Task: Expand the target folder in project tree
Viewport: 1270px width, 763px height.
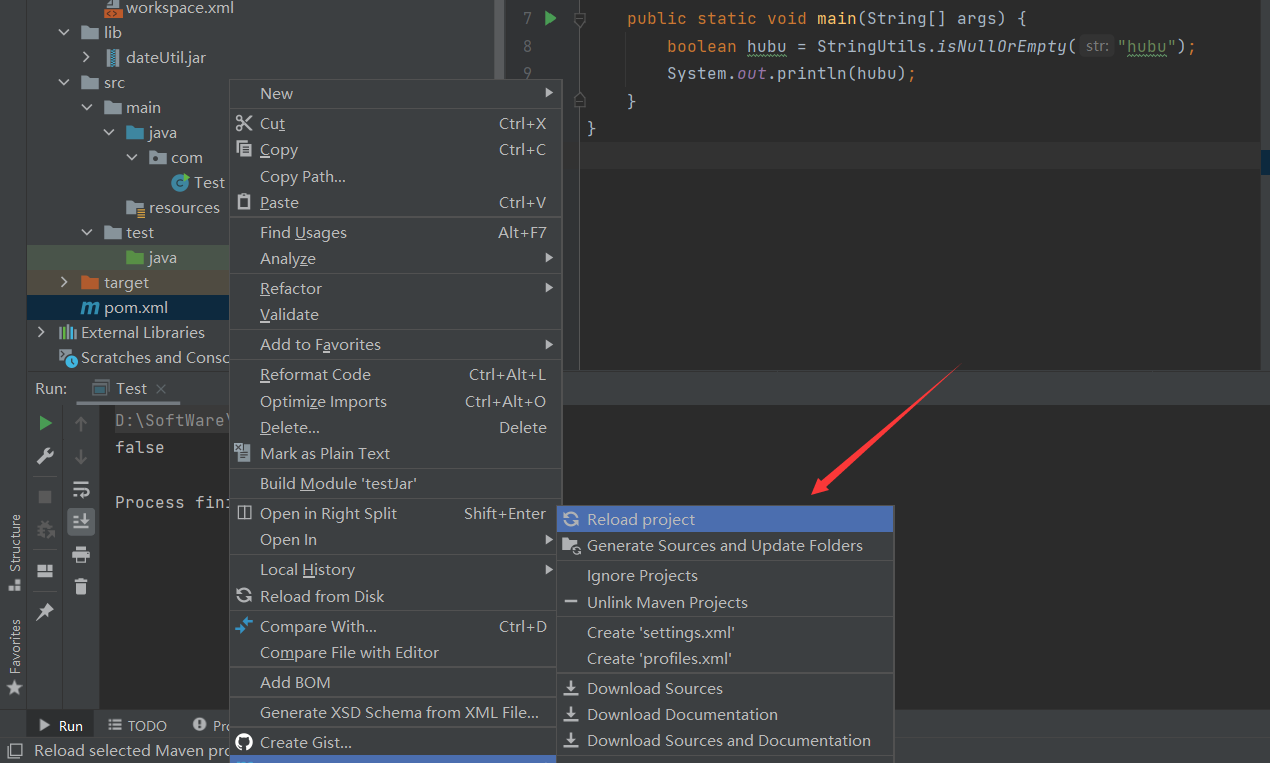Action: [x=65, y=283]
